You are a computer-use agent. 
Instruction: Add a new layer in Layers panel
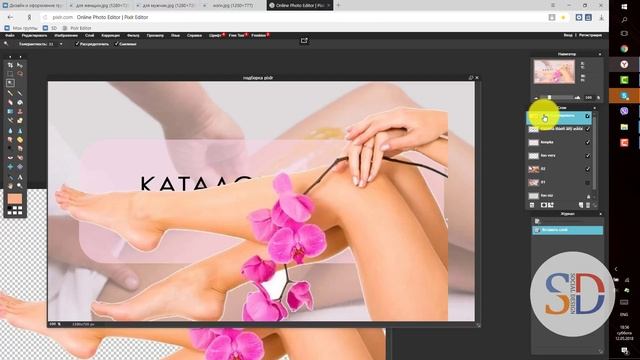click(x=581, y=205)
